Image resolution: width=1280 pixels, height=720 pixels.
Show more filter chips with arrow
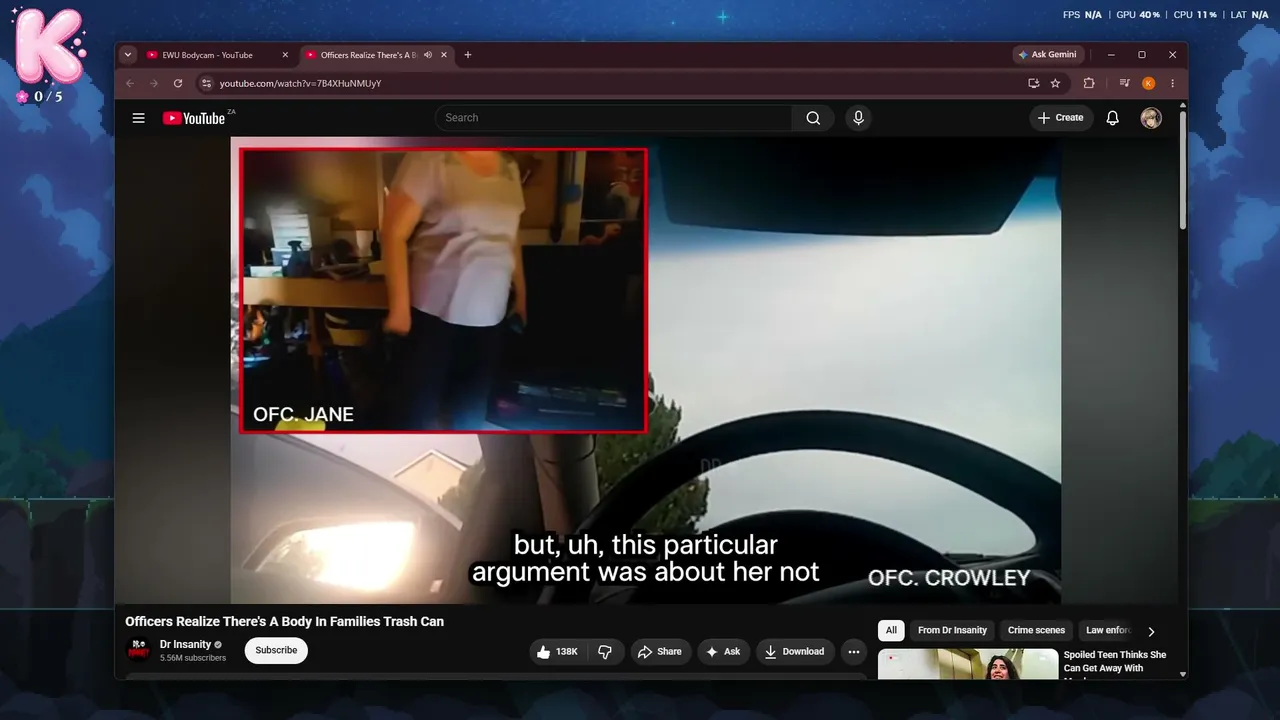tap(1151, 631)
